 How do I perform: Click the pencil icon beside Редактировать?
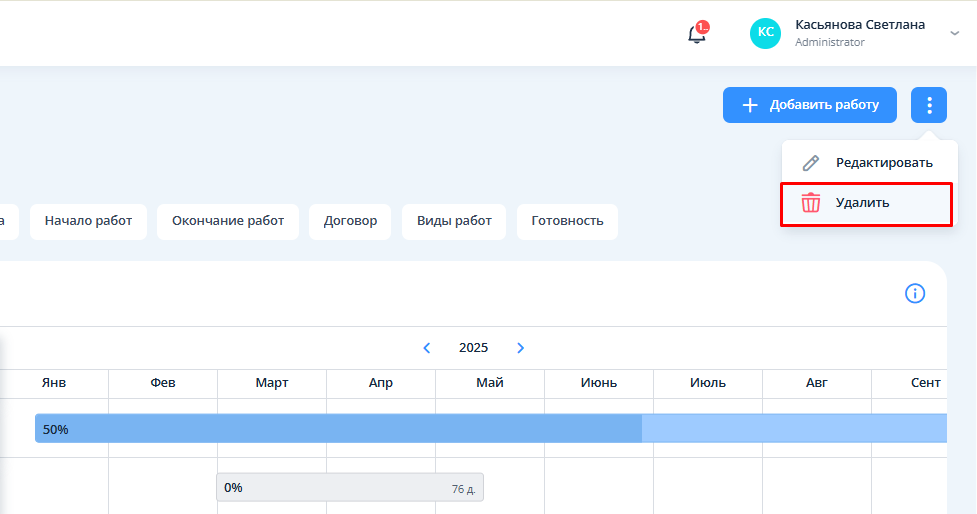point(811,163)
